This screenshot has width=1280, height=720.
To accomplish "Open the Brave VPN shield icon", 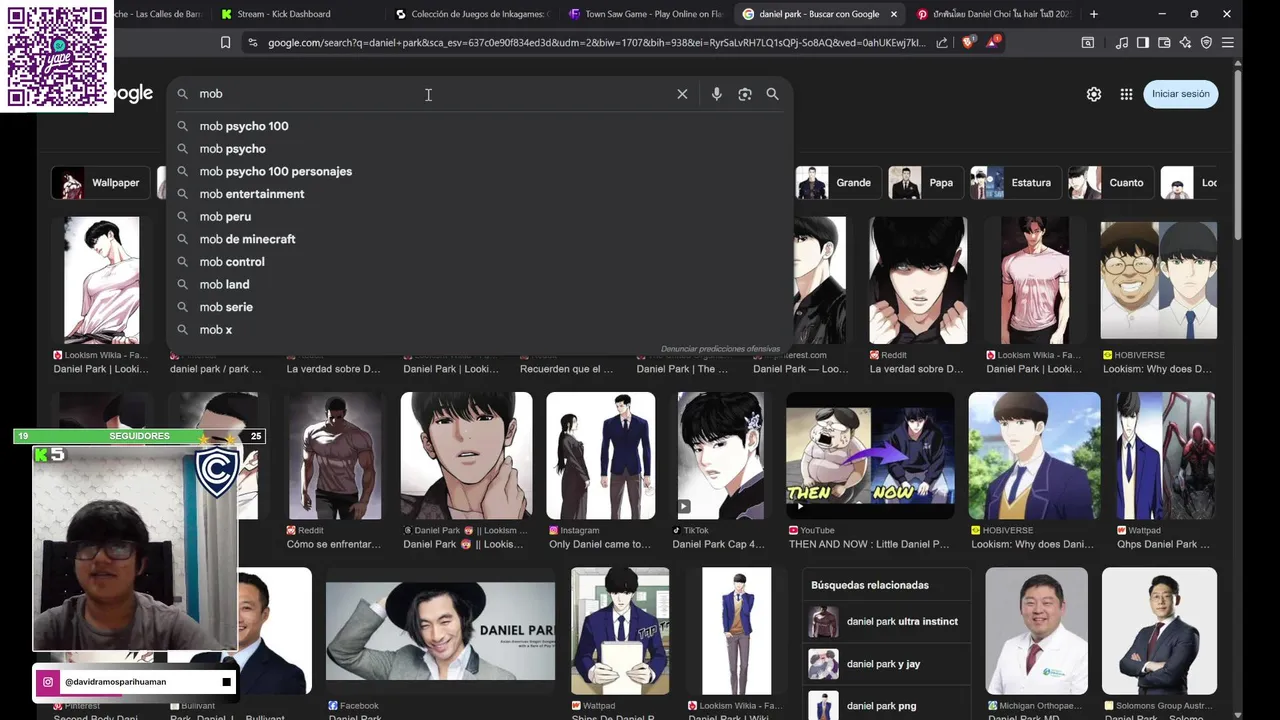I will [1206, 43].
